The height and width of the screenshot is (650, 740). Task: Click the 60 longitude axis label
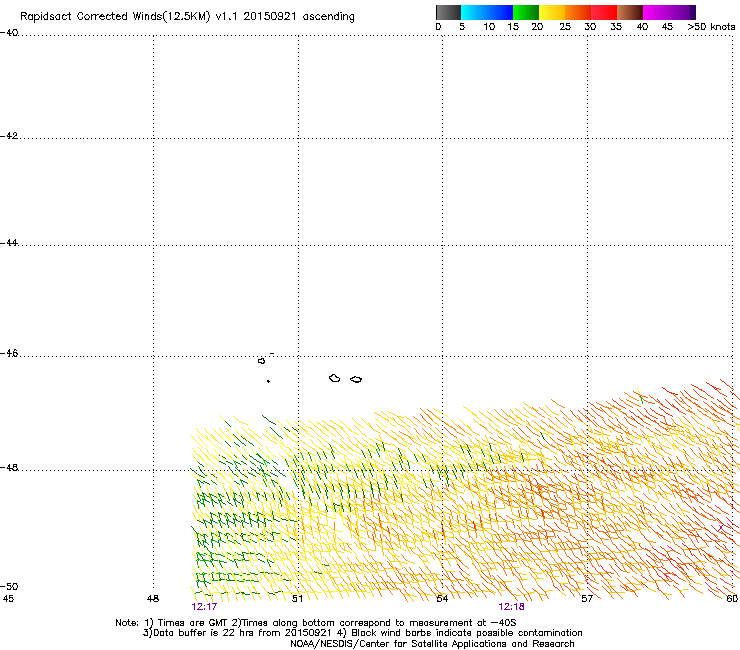tap(732, 599)
